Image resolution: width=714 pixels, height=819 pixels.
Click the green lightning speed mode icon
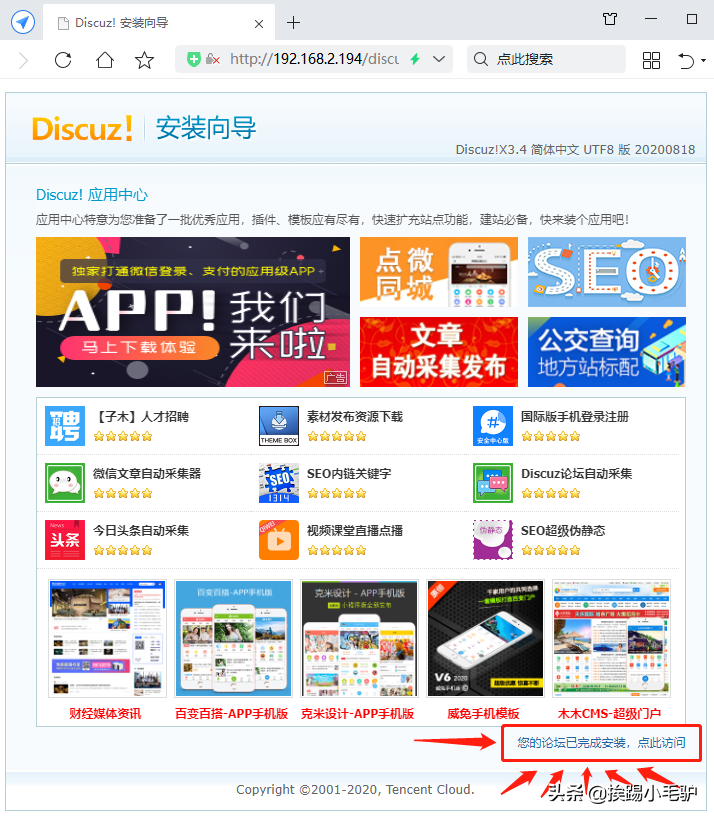click(415, 59)
